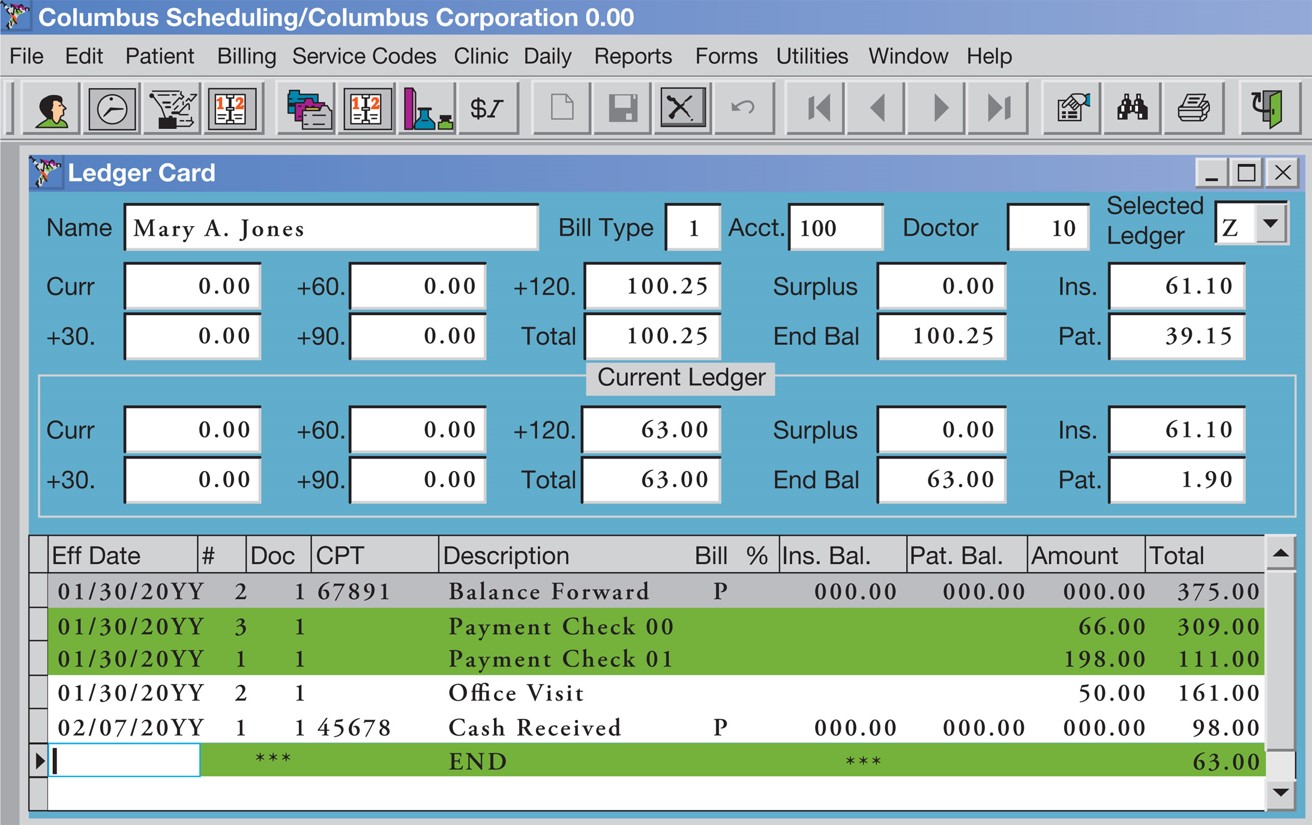Select the Payment Check 00 row
The width and height of the screenshot is (1312, 825).
click(x=656, y=626)
